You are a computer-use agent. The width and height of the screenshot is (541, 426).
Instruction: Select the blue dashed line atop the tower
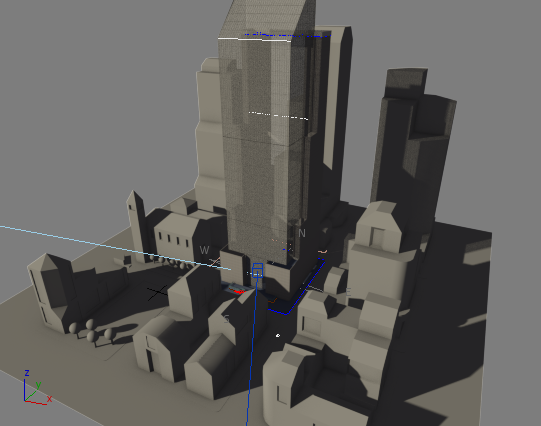click(x=287, y=35)
